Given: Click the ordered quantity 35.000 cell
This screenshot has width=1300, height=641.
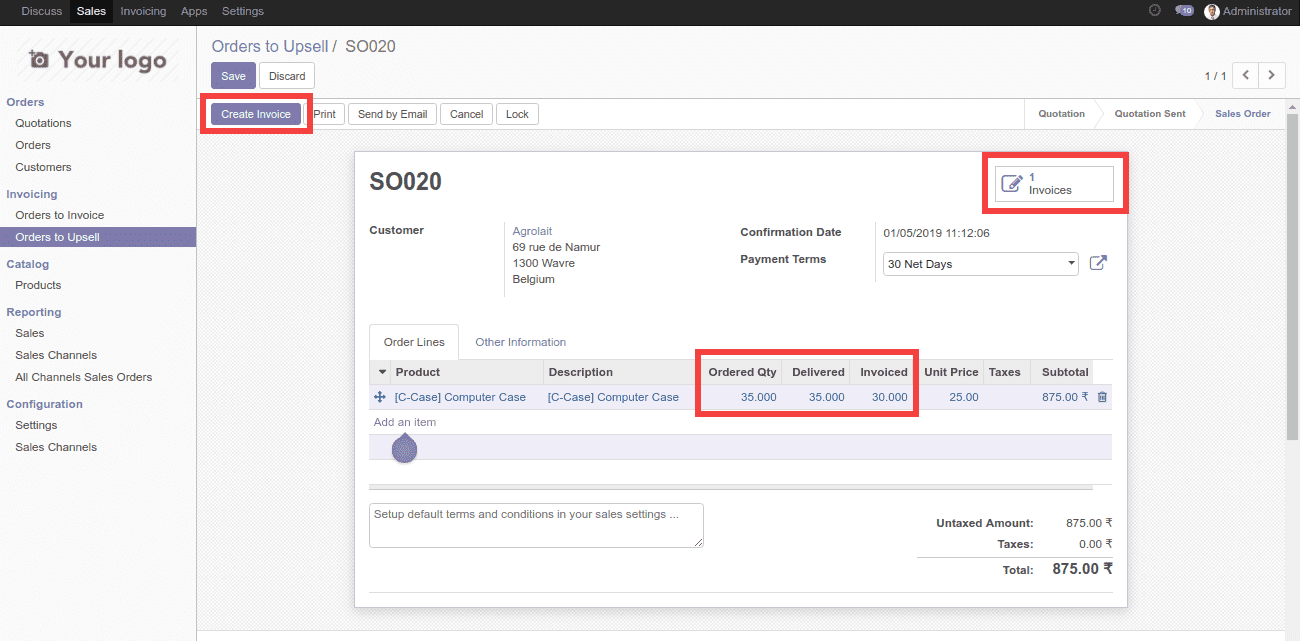Looking at the screenshot, I should pos(740,397).
